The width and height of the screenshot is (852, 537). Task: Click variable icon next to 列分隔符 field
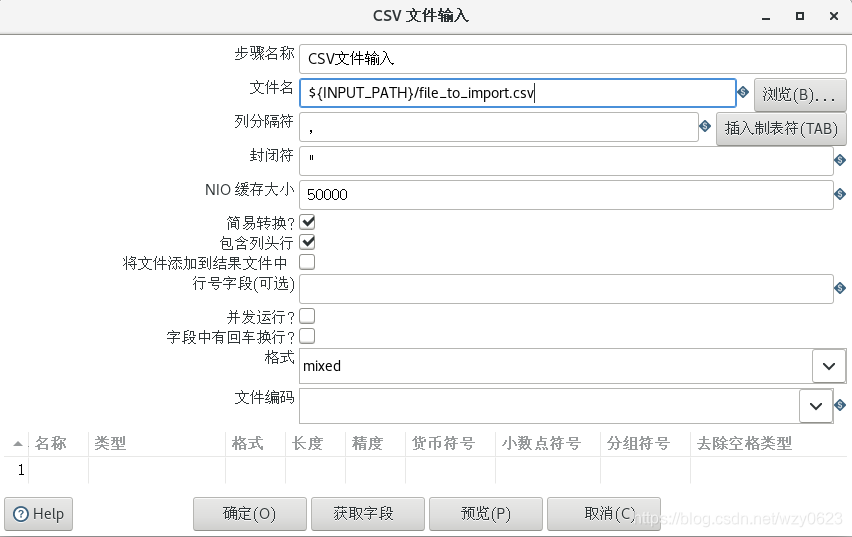pos(705,126)
